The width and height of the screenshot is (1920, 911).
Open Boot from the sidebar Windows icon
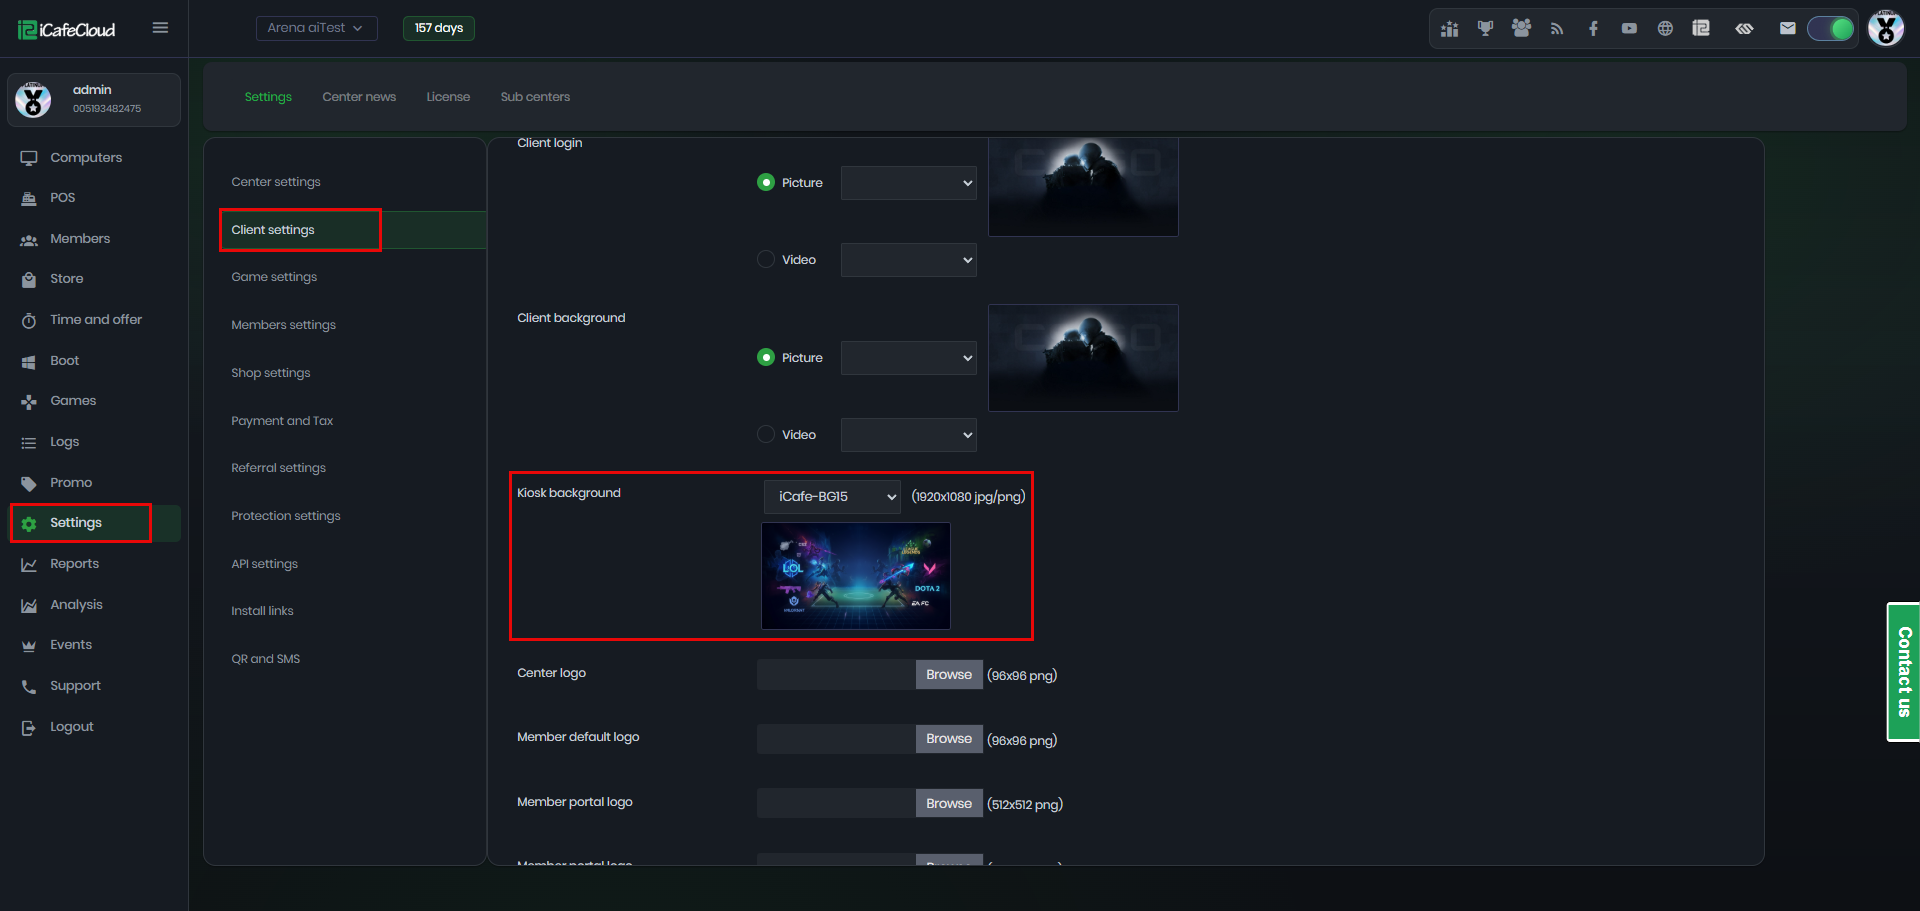coord(29,361)
